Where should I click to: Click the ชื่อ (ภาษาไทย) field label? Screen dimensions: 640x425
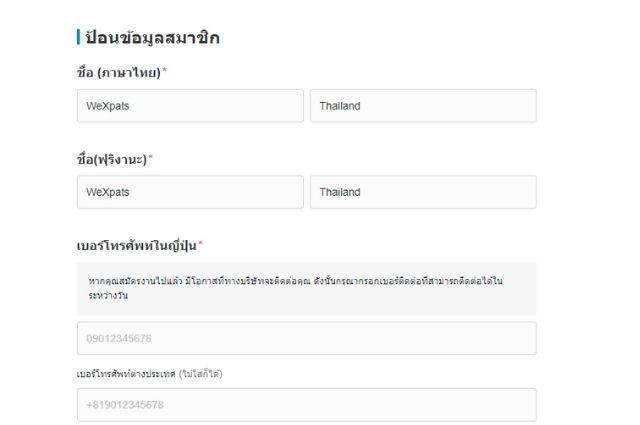pos(118,73)
